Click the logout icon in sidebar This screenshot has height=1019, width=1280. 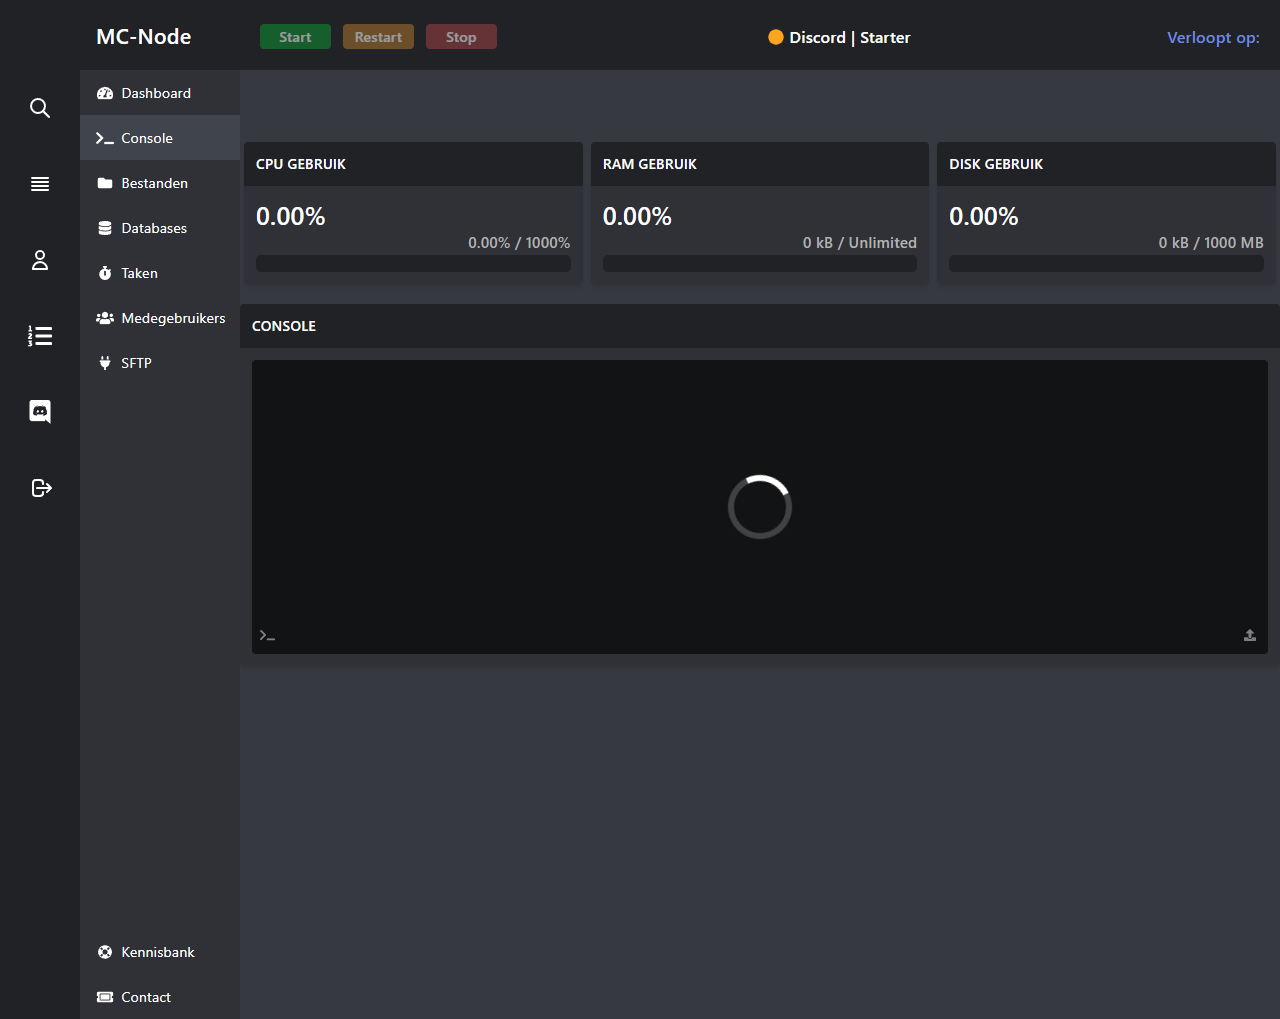point(40,488)
